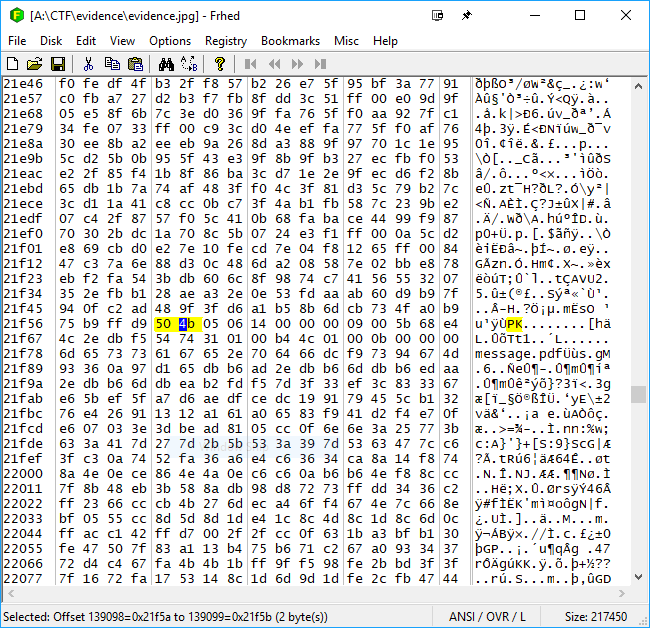Image resolution: width=650 pixels, height=628 pixels.
Task: Save the file using the floppy disk icon
Action: click(x=57, y=64)
